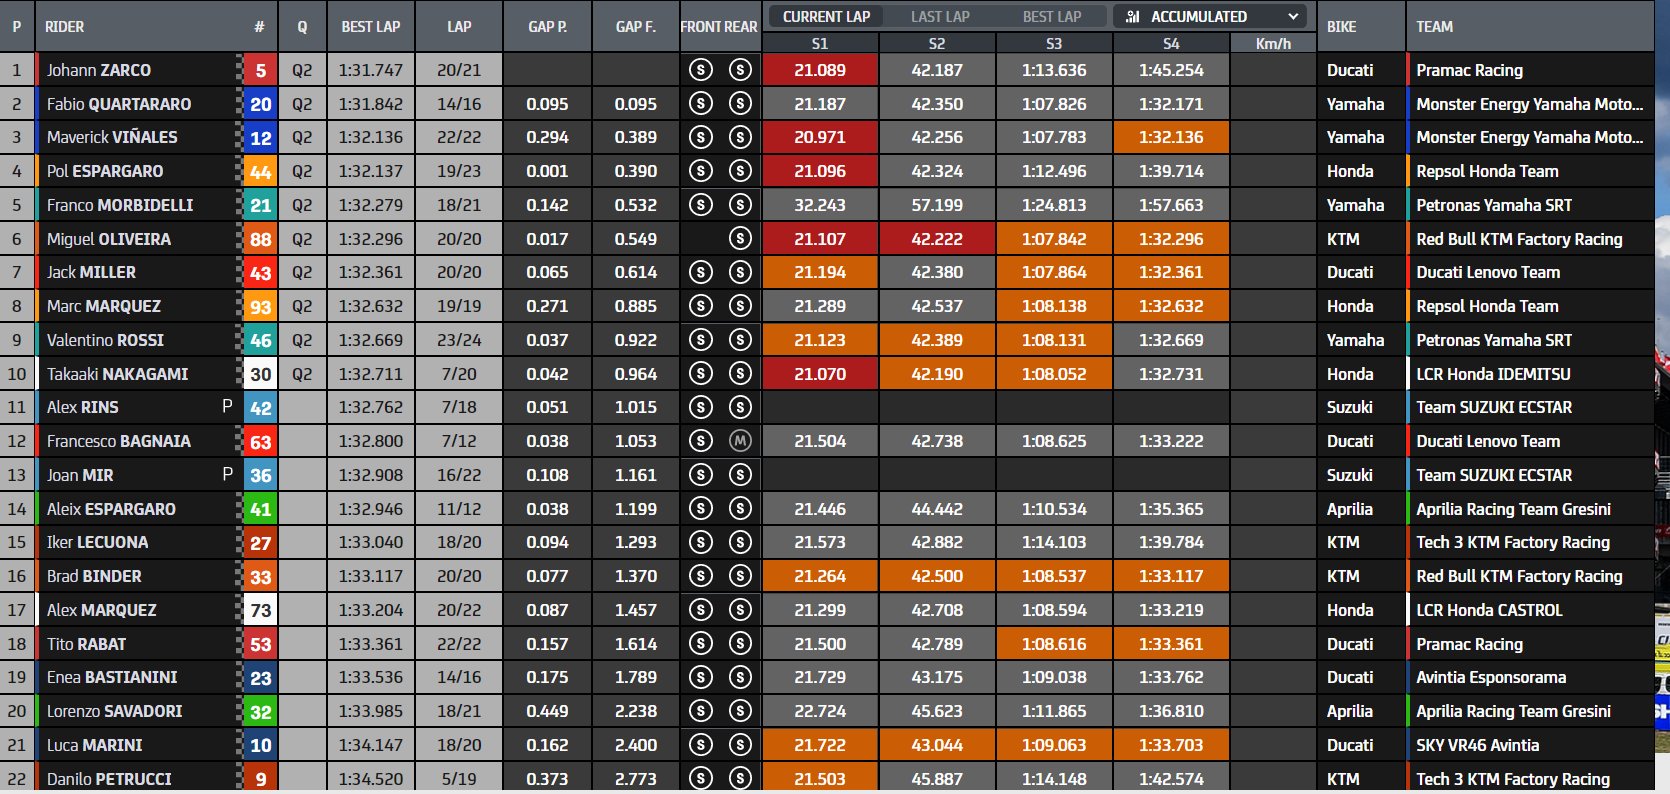The width and height of the screenshot is (1670, 794).
Task: Click the FRONT REAR tyre column header
Action: (719, 27)
